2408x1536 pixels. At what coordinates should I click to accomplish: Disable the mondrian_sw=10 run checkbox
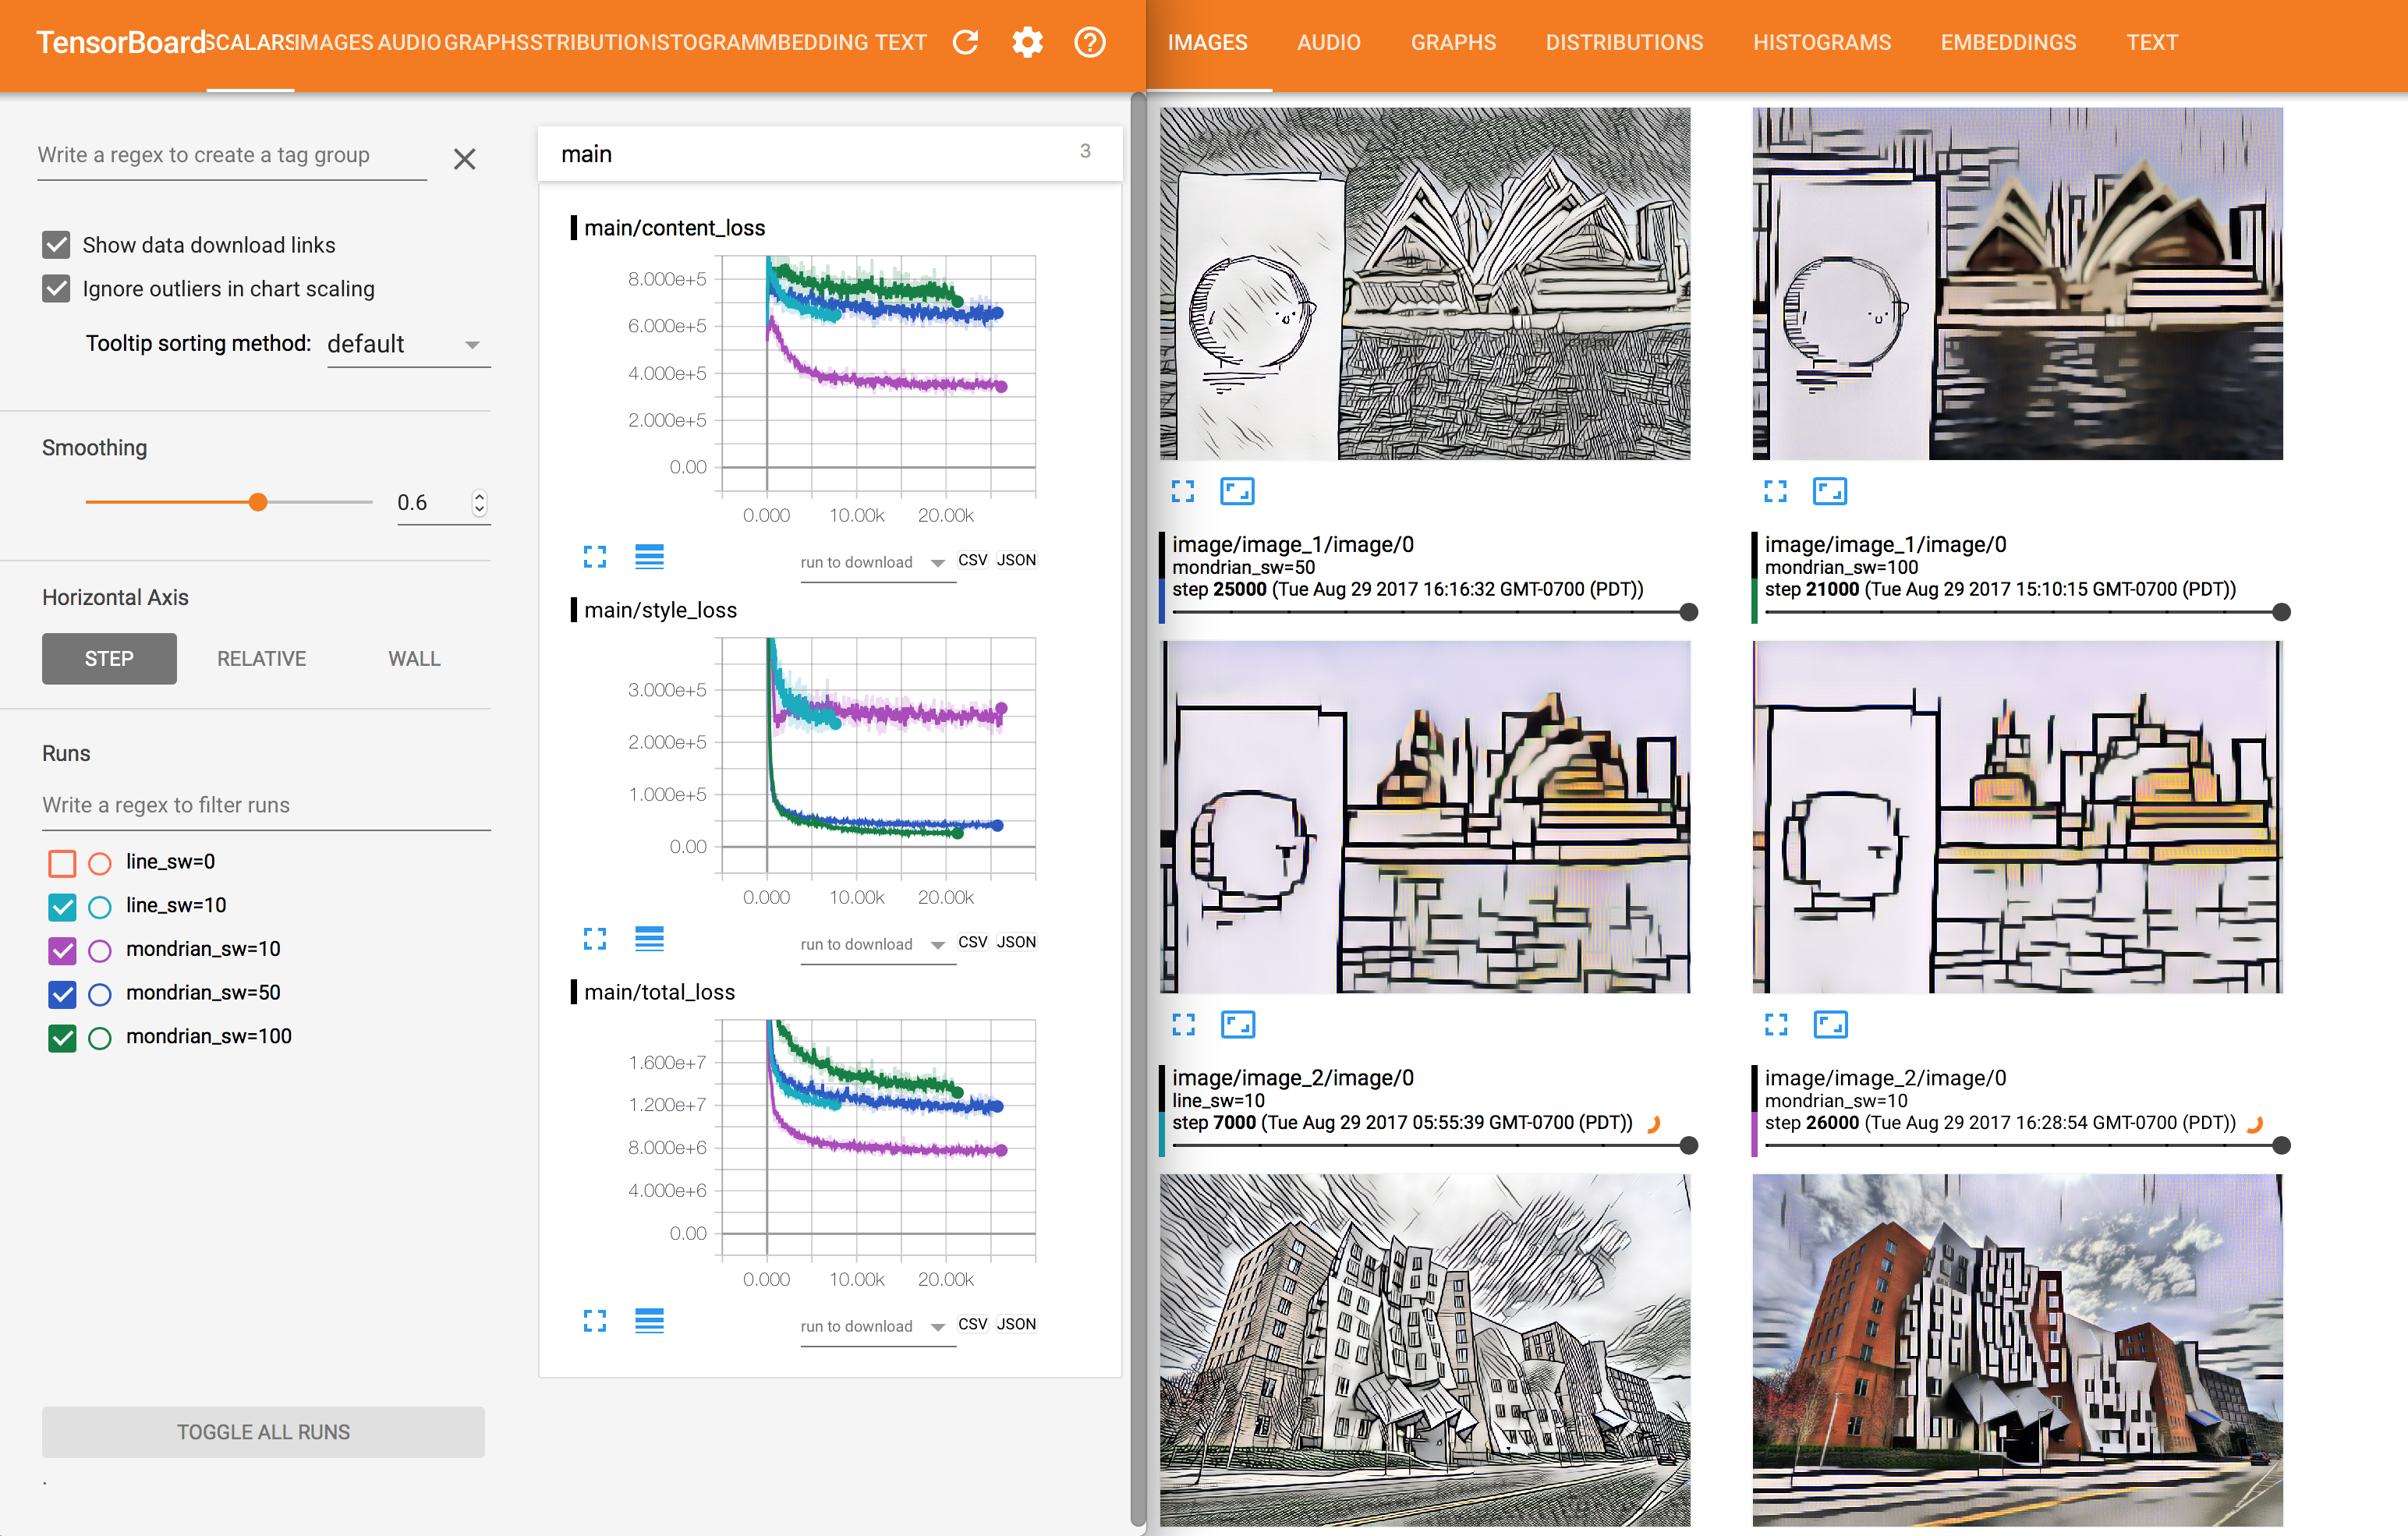click(62, 950)
